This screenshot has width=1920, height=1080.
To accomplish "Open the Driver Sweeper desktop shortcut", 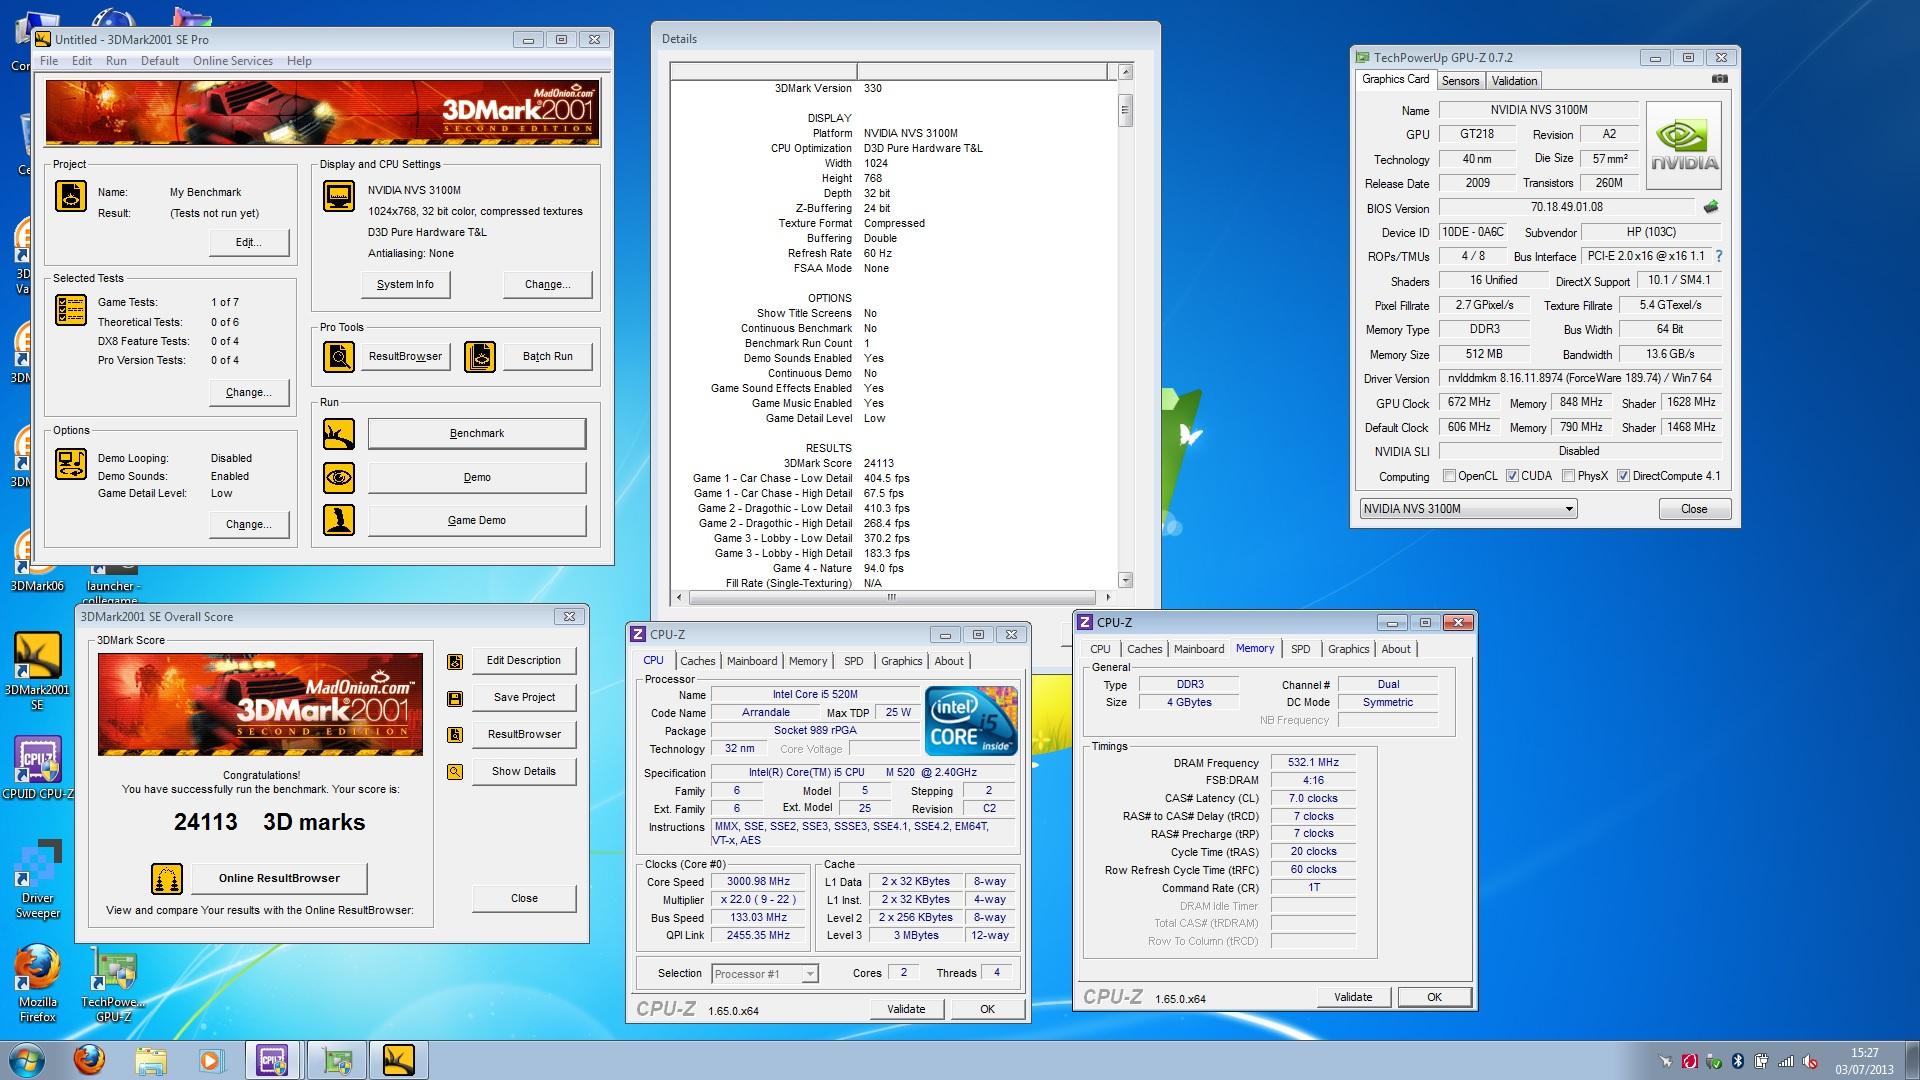I will (38, 879).
